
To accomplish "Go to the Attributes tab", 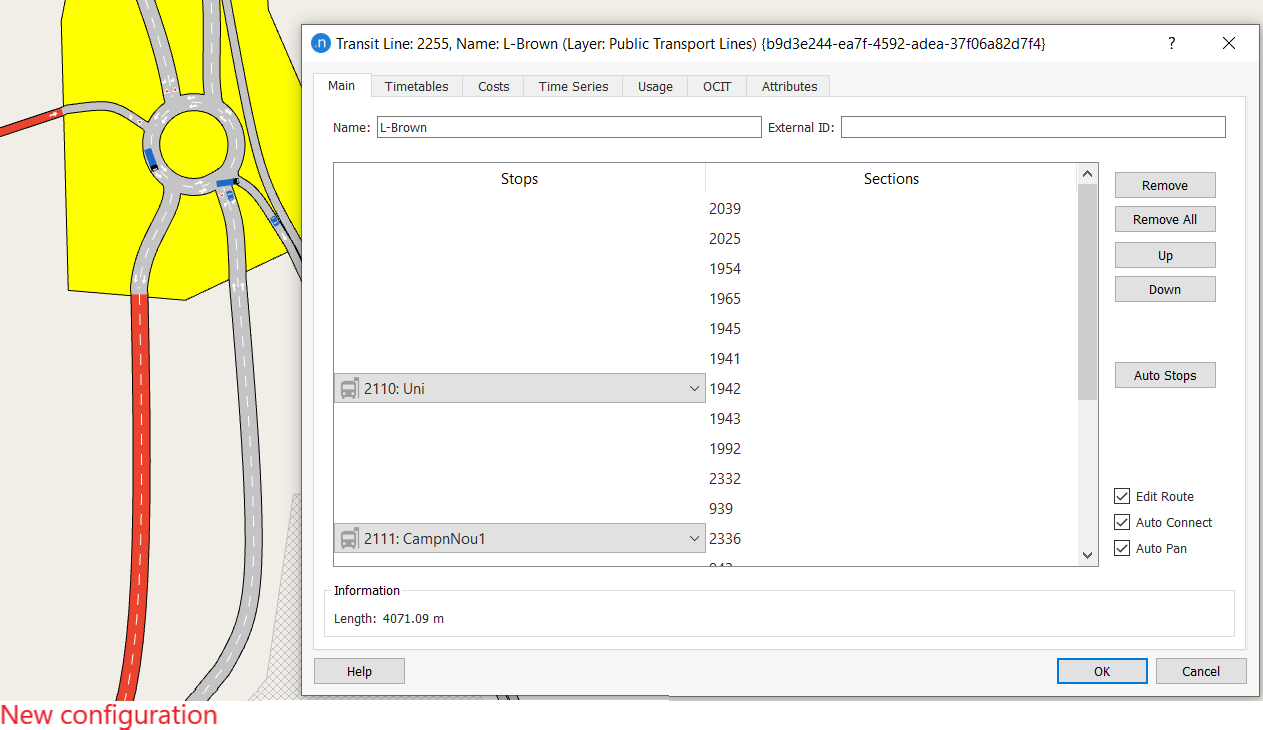I will tap(789, 87).
